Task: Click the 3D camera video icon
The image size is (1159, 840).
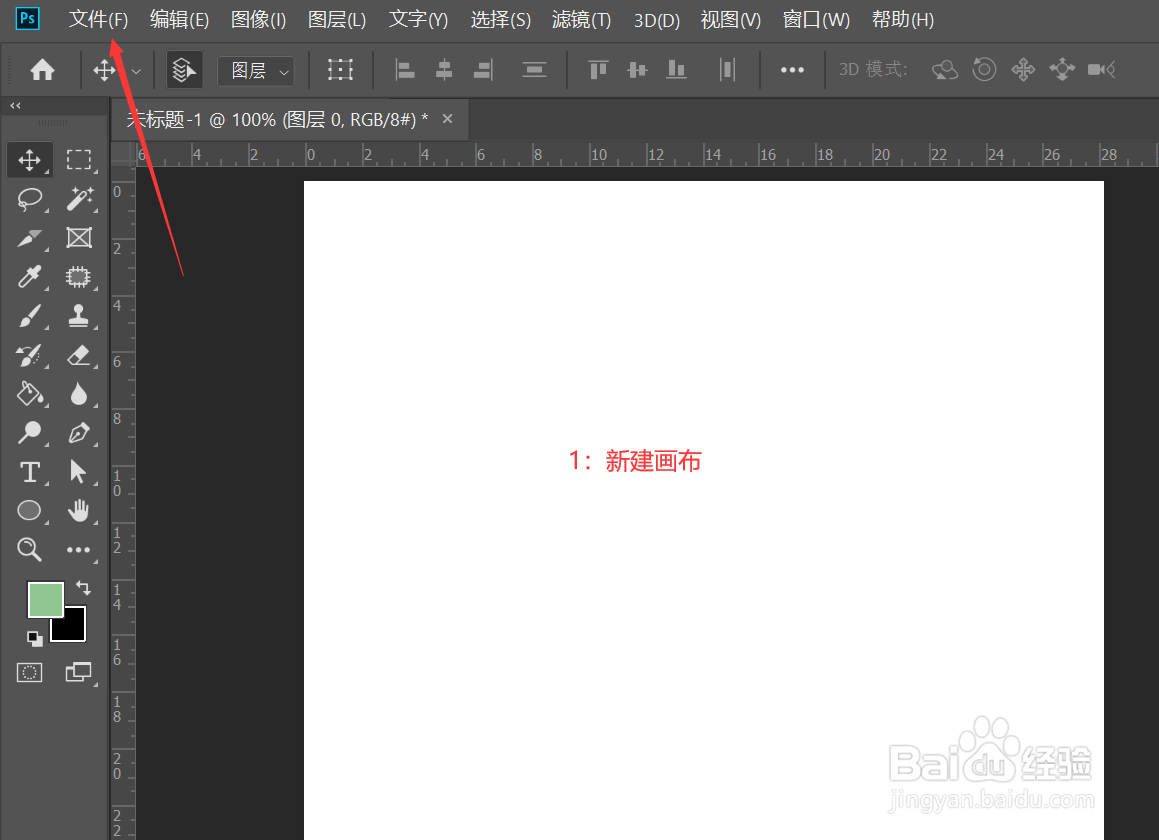Action: 1101,70
